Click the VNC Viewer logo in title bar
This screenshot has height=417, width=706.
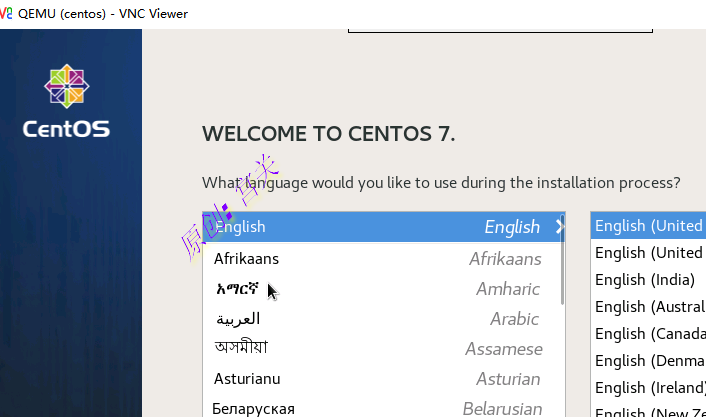click(x=7, y=13)
